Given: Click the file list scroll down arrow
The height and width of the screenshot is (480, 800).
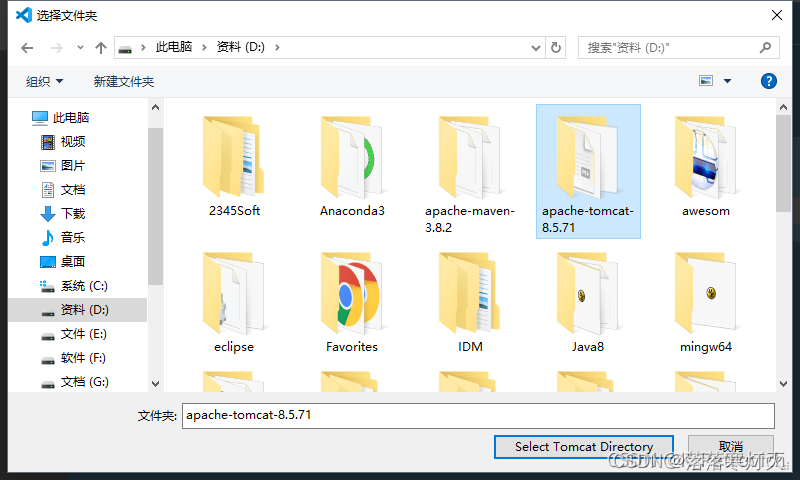Looking at the screenshot, I should click(783, 384).
